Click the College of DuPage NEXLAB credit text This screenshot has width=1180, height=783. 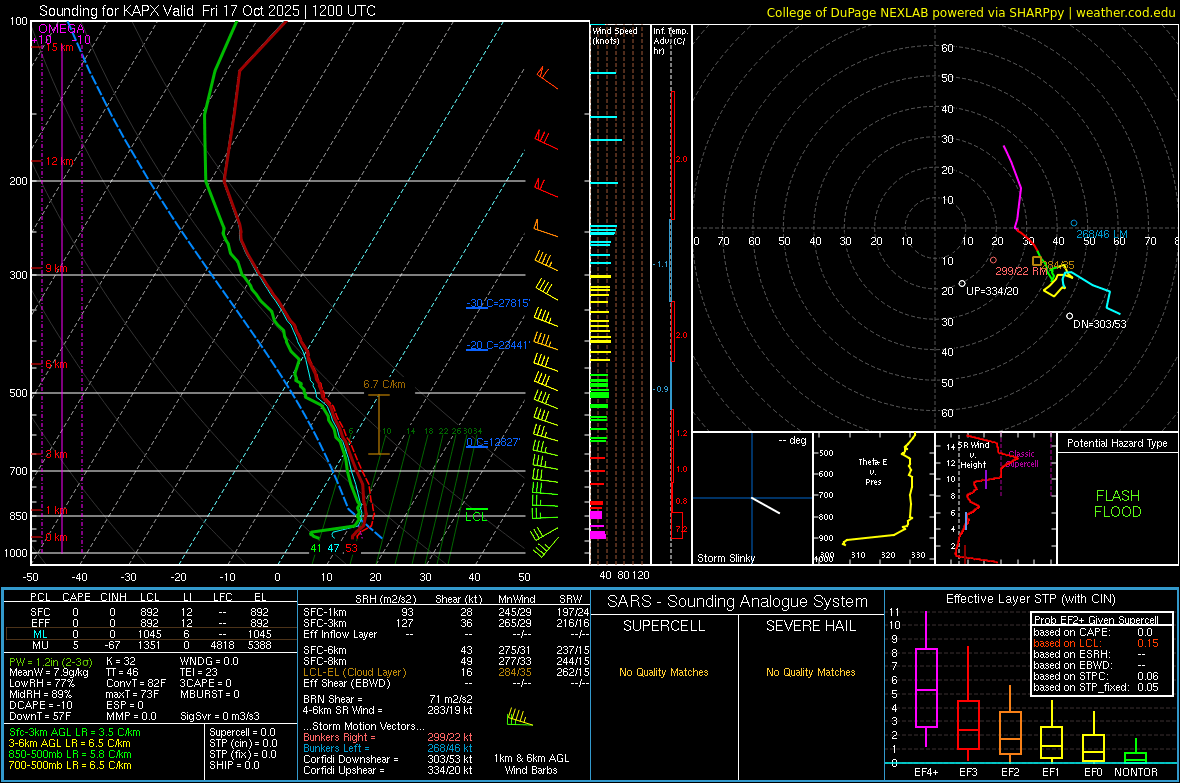pyautogui.click(x=970, y=12)
